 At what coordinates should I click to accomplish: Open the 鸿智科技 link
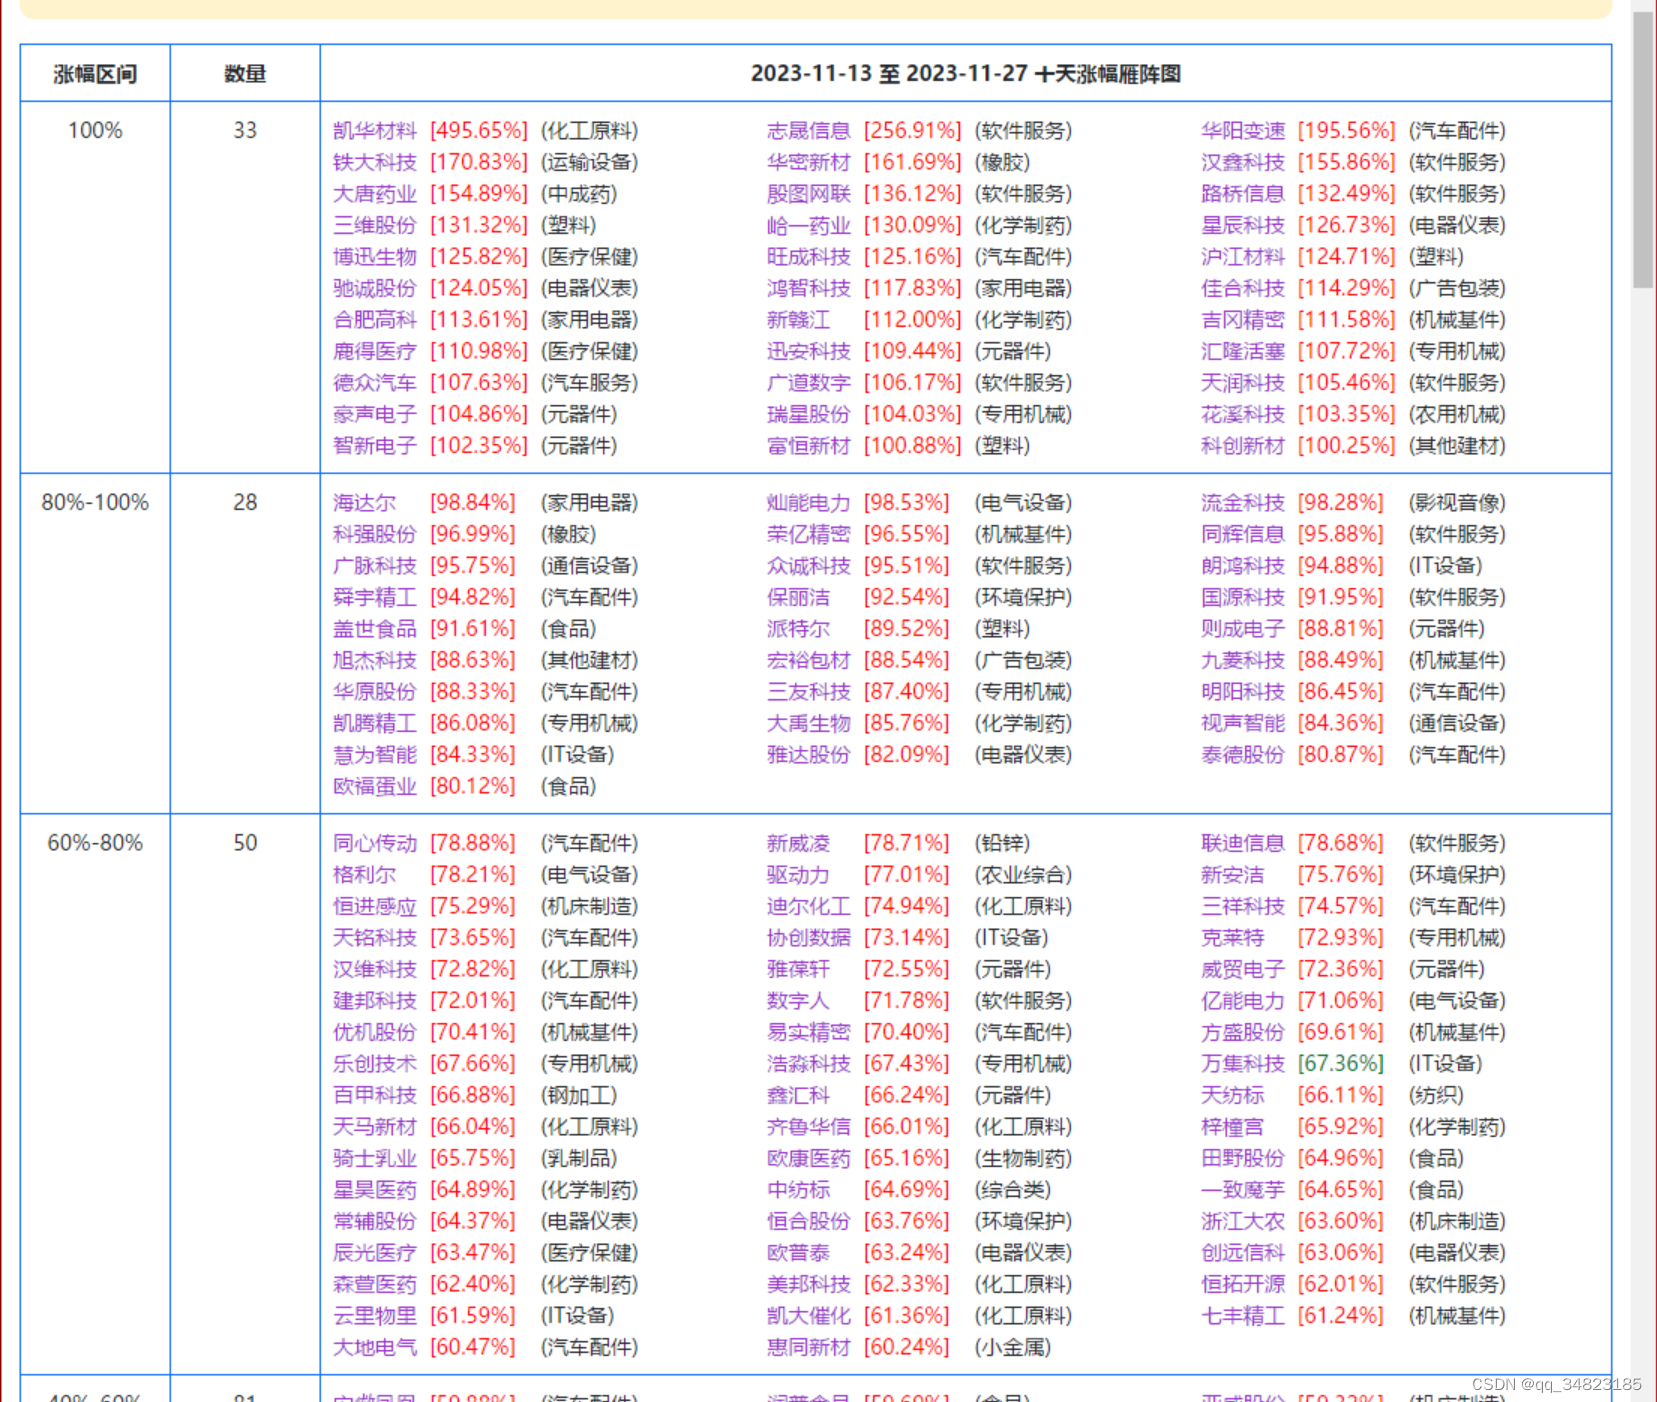[x=809, y=288]
